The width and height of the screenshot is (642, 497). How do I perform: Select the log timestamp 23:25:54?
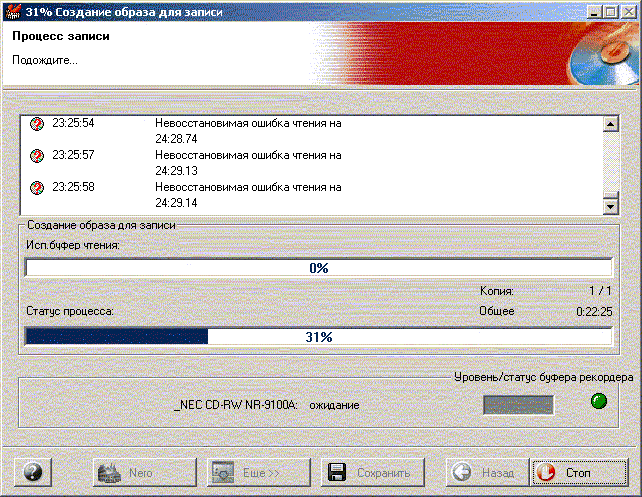coord(73,123)
